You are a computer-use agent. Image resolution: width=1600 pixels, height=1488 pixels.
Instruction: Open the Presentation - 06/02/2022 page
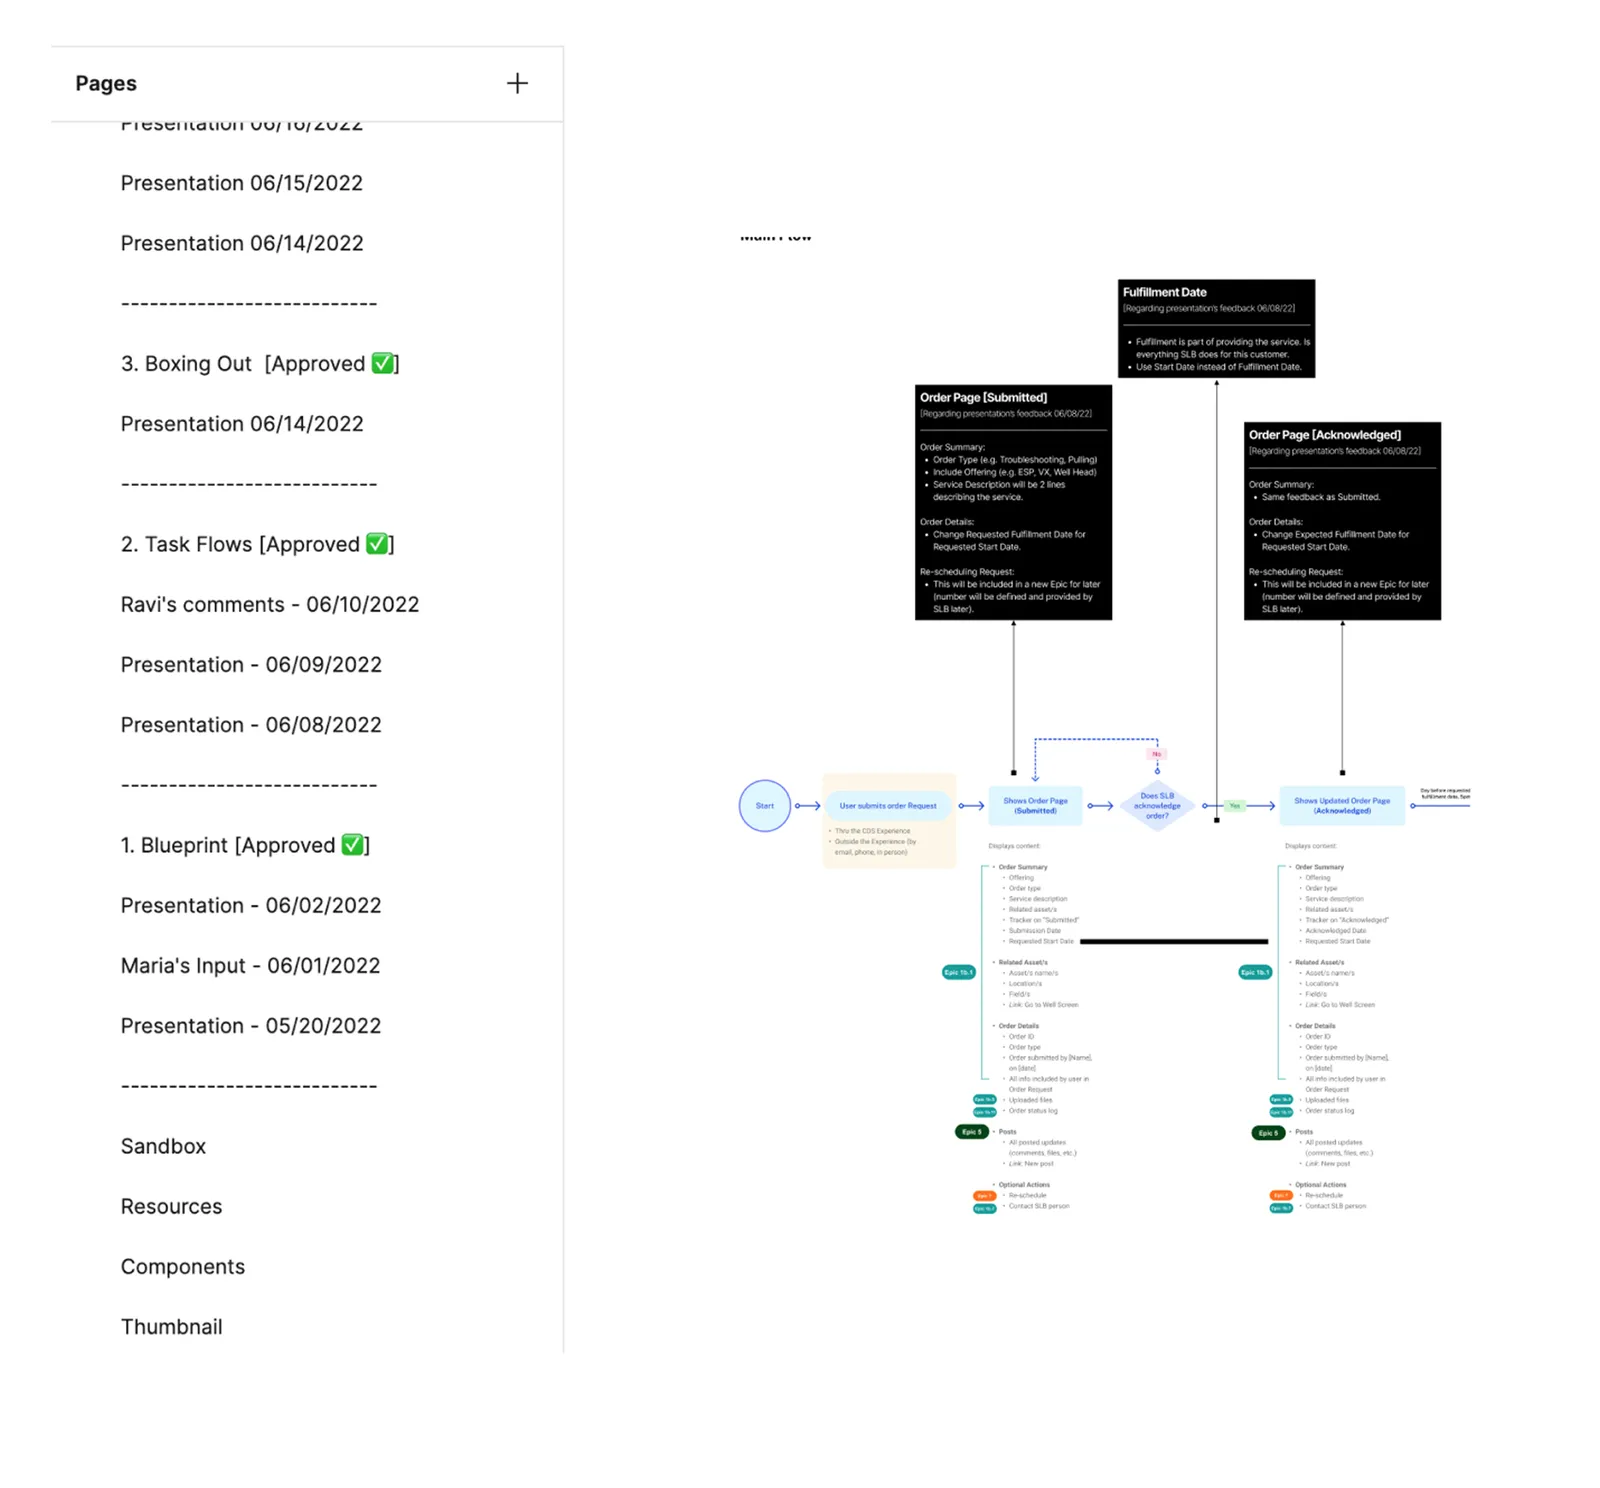251,906
